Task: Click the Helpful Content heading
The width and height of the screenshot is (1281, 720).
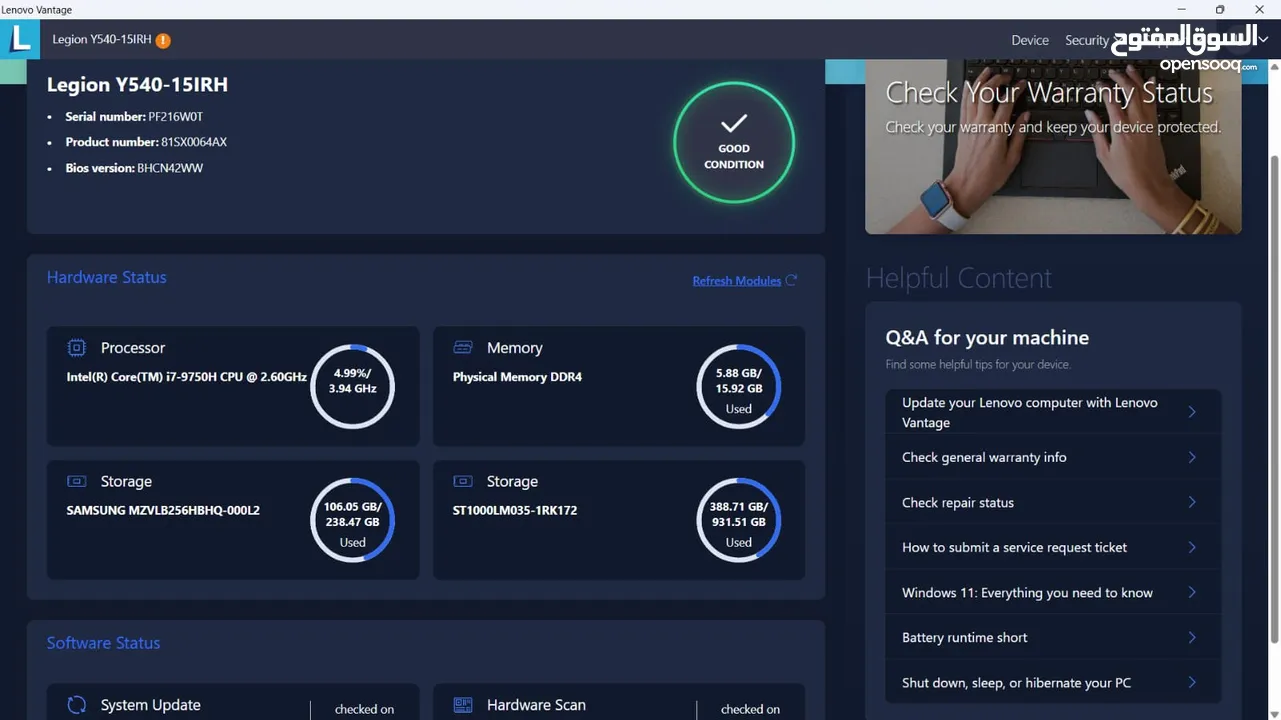Action: 959,278
